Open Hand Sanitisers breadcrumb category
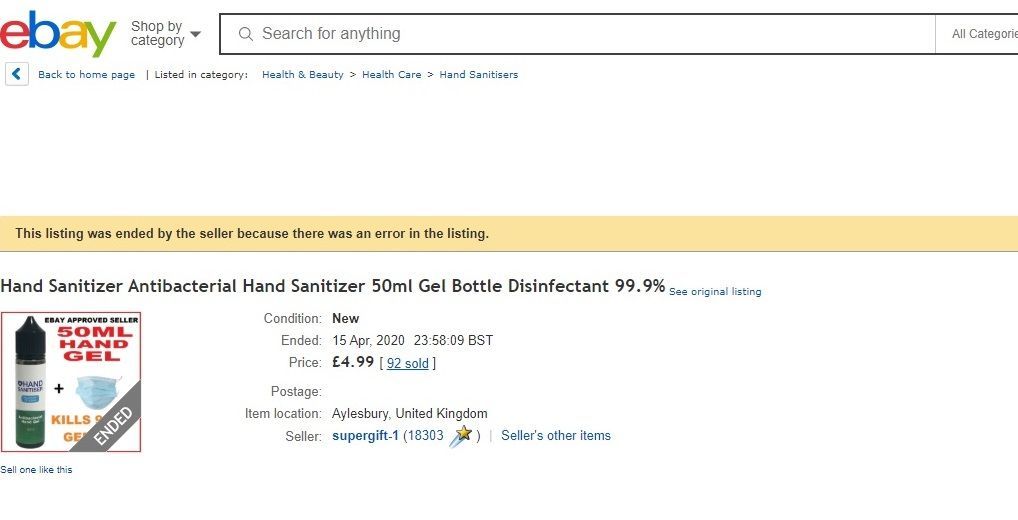 coord(478,75)
